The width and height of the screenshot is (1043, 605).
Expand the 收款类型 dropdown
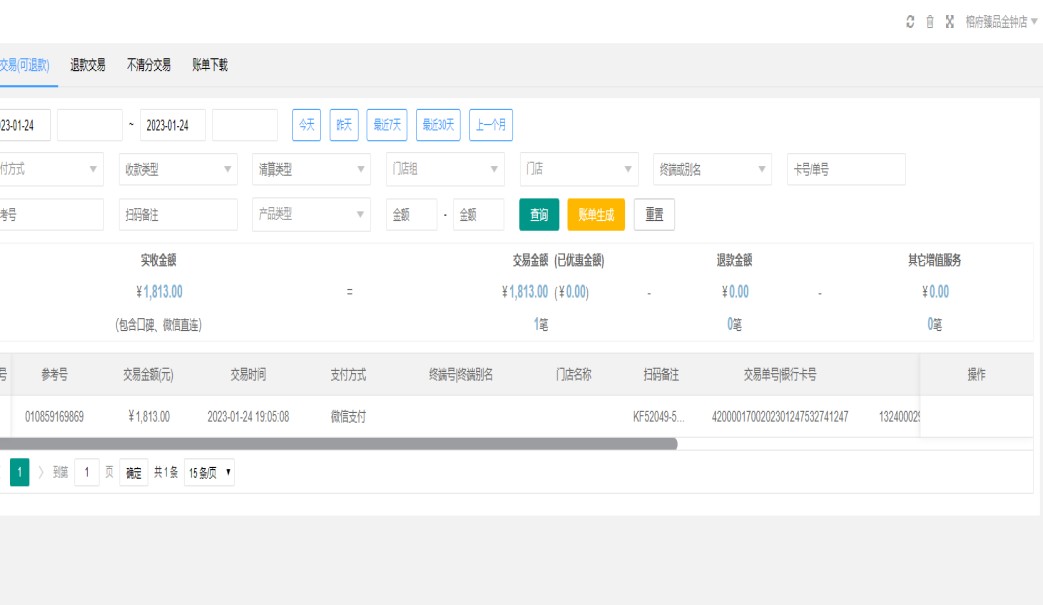click(x=178, y=170)
